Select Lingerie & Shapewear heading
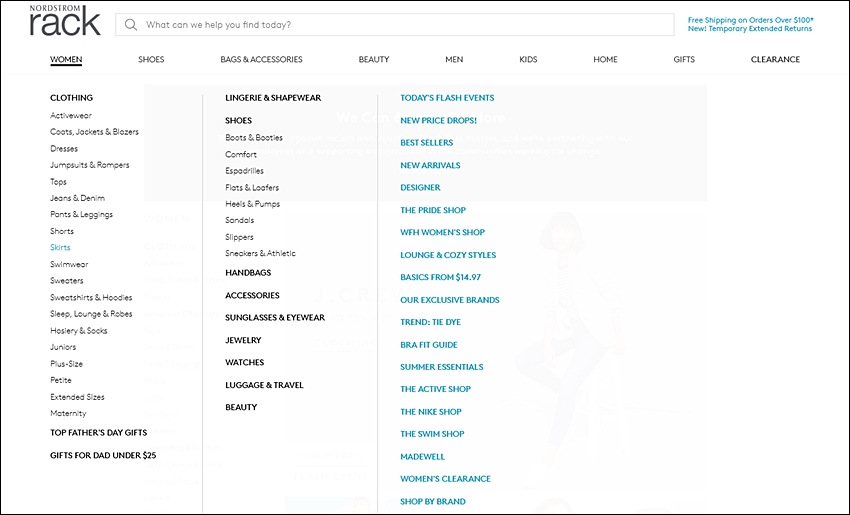Screen dimensions: 850x515 click(273, 98)
